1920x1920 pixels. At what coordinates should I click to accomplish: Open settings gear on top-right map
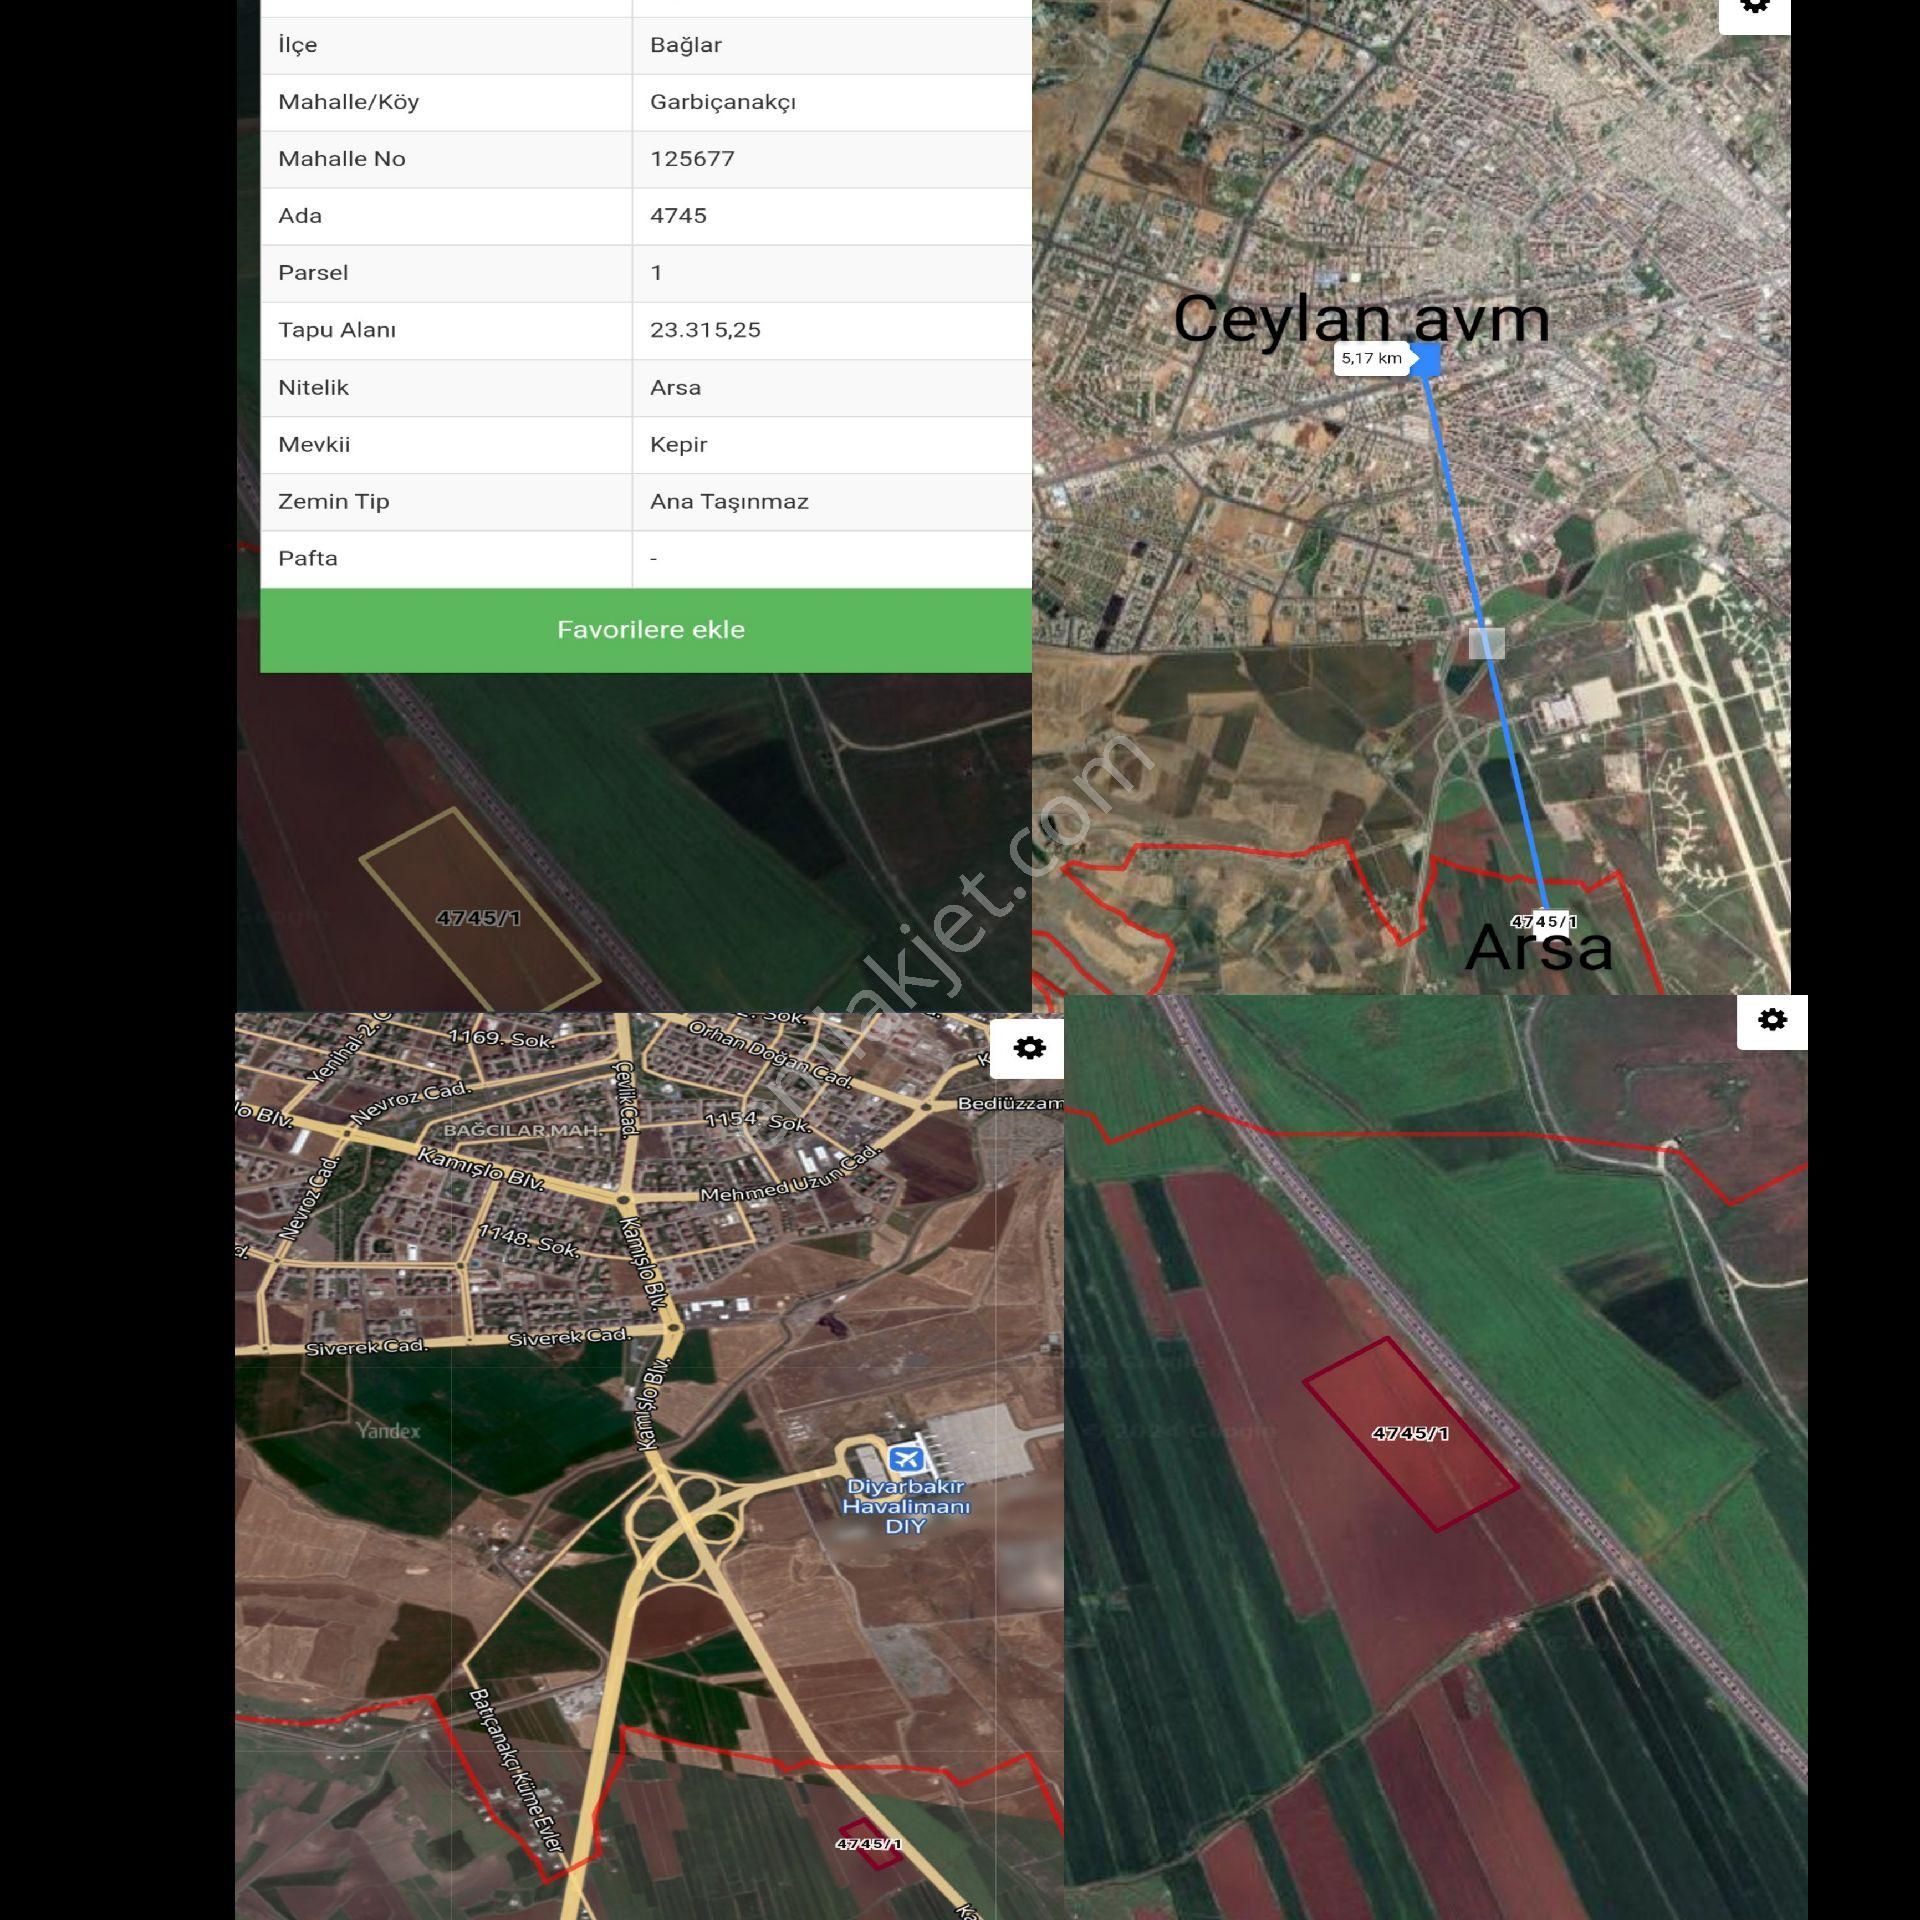(1755, 8)
